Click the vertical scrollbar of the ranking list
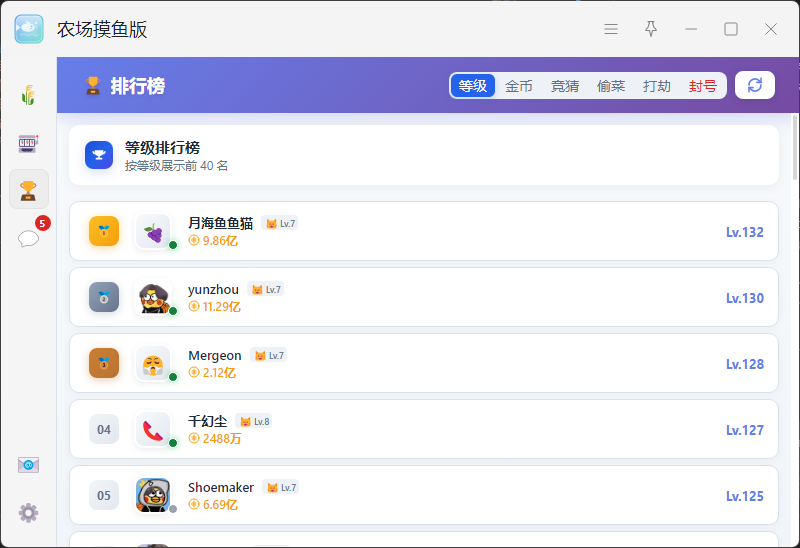 795,147
